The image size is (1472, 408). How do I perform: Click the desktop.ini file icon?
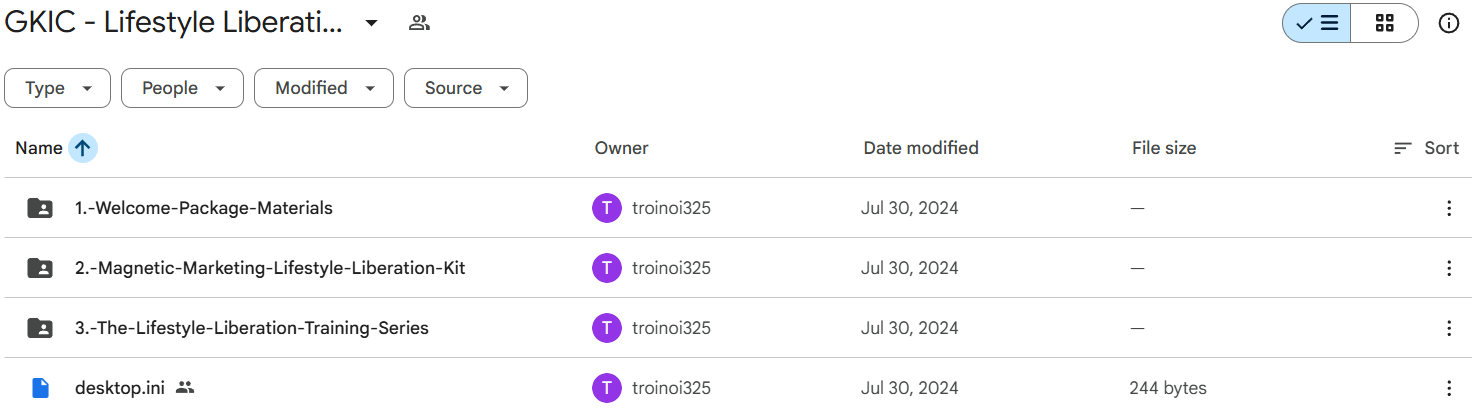(40, 388)
